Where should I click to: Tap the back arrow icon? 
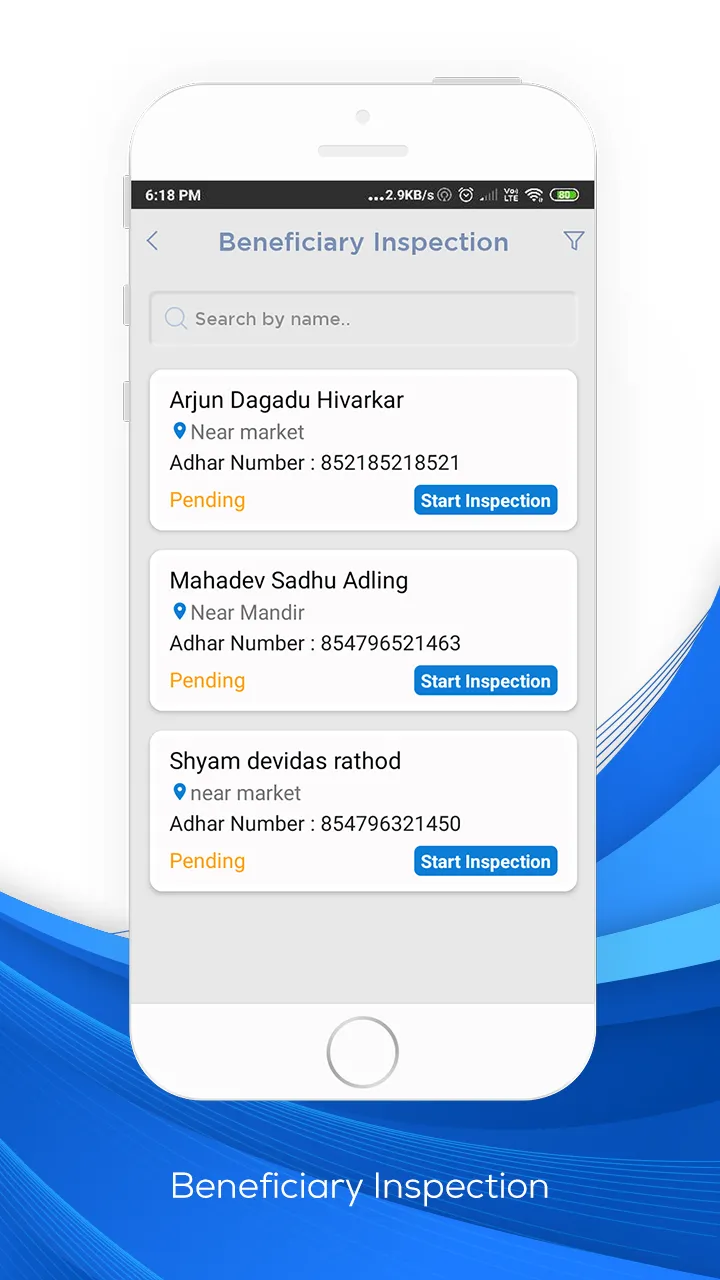152,241
